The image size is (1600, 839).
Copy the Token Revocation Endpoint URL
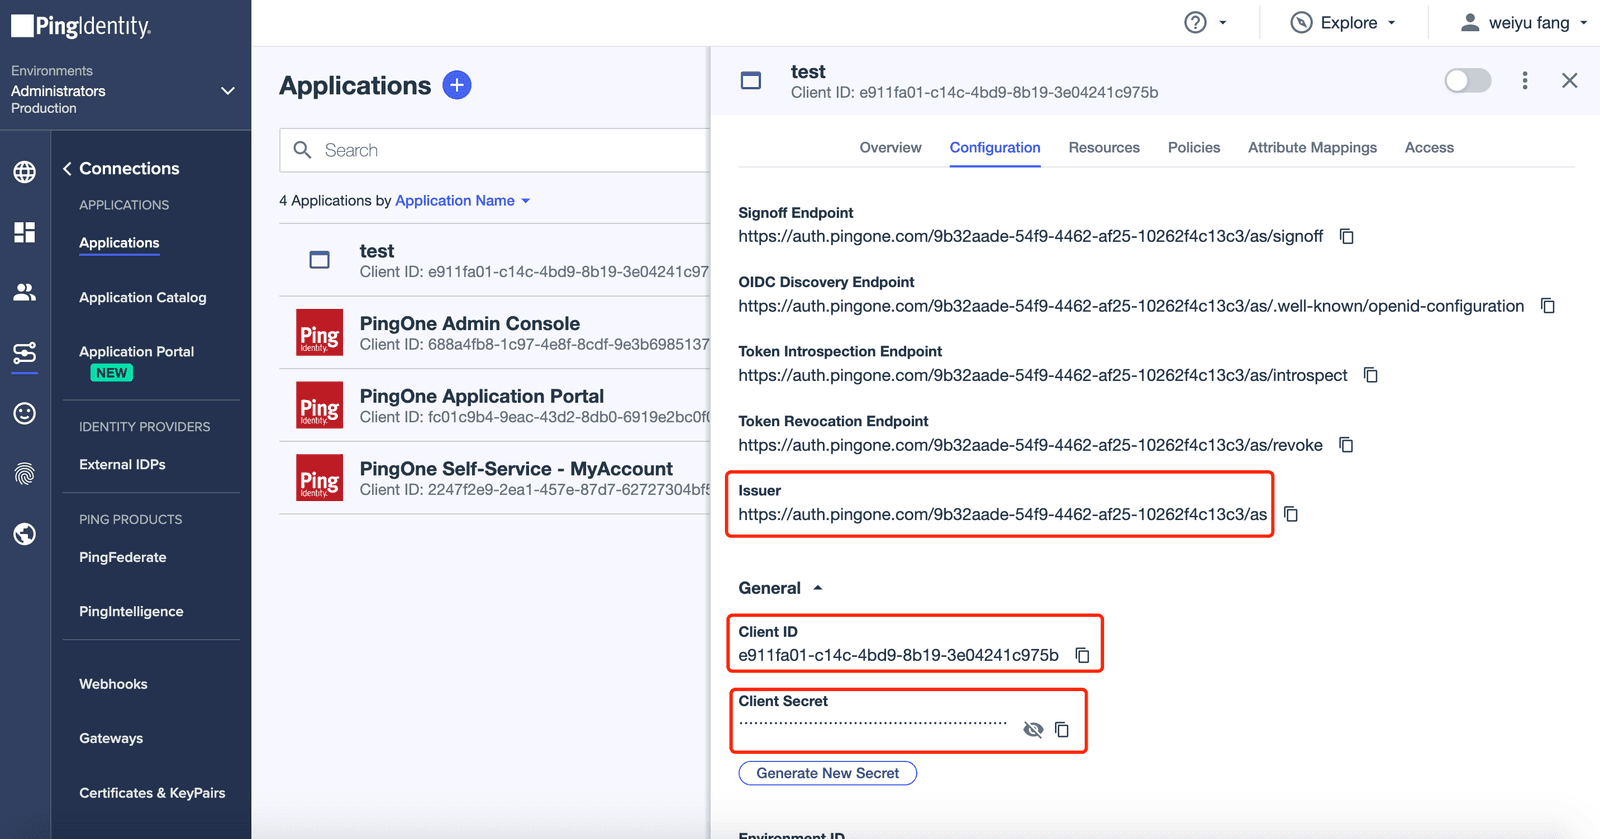tap(1346, 445)
